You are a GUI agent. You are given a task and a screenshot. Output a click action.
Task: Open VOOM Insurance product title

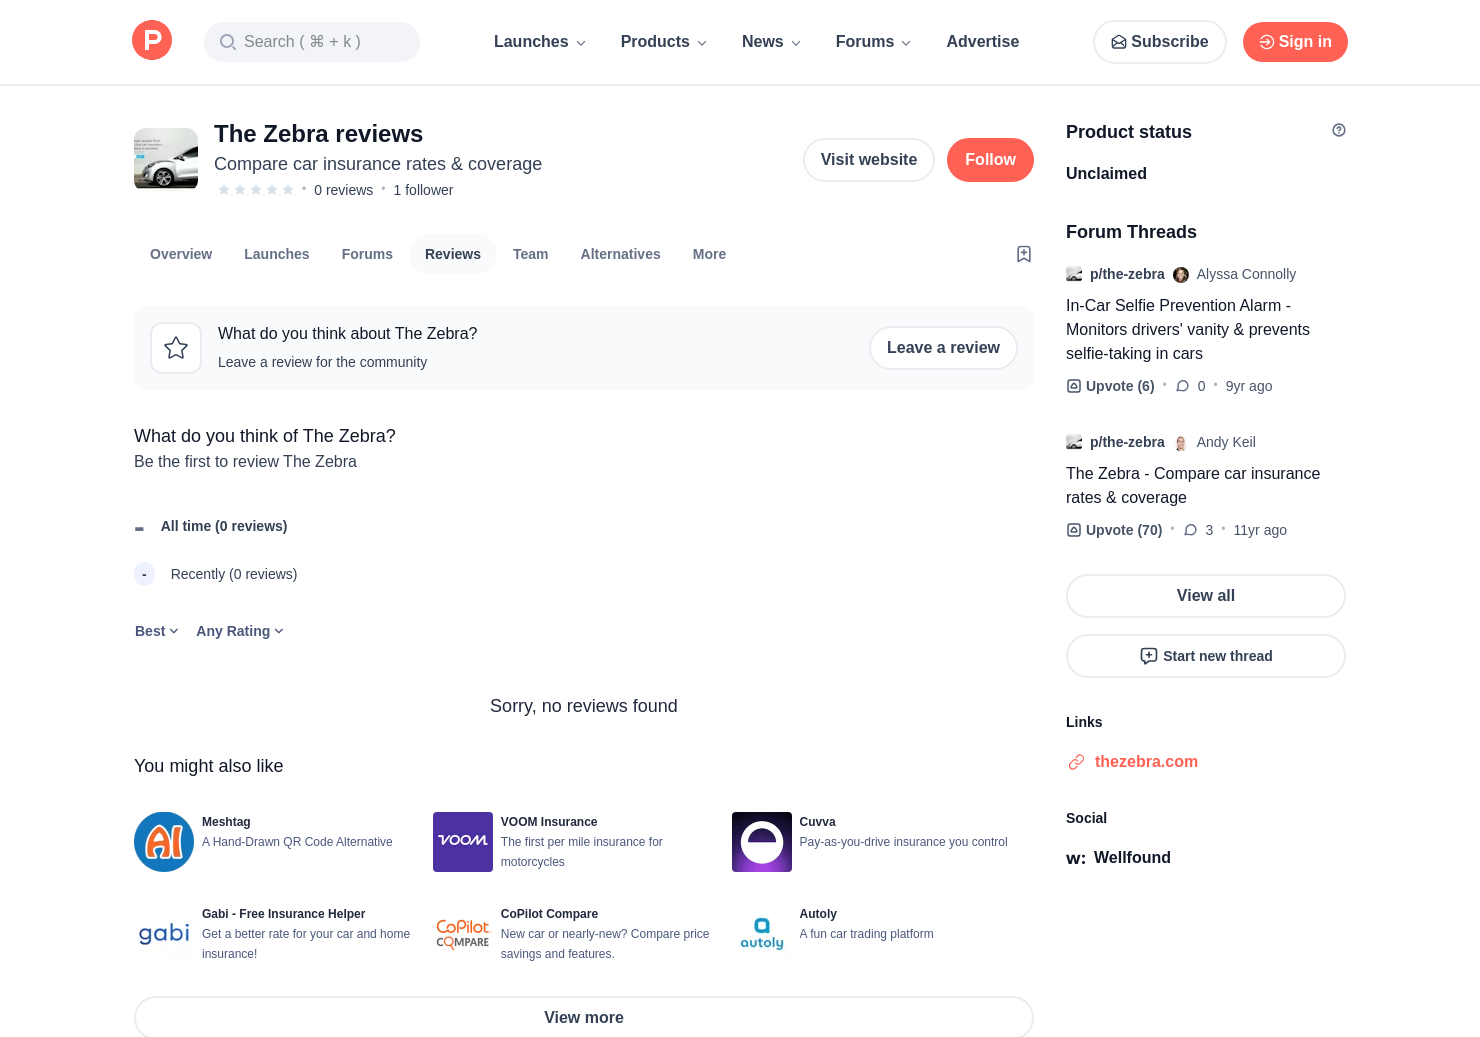[549, 822]
